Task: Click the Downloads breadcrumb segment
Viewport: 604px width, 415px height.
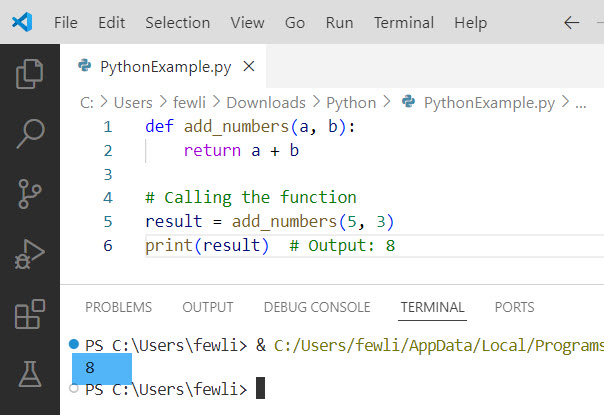Action: 266,102
